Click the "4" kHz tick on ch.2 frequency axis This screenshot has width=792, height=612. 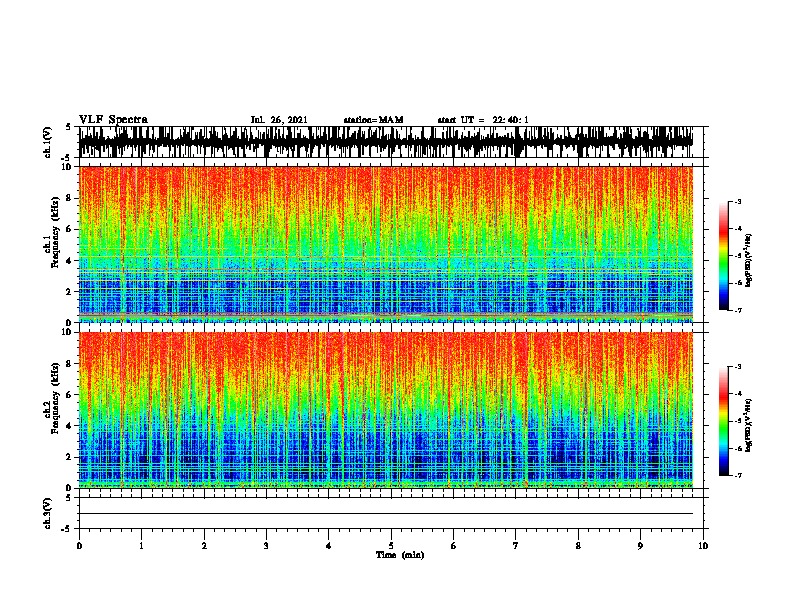[x=70, y=426]
